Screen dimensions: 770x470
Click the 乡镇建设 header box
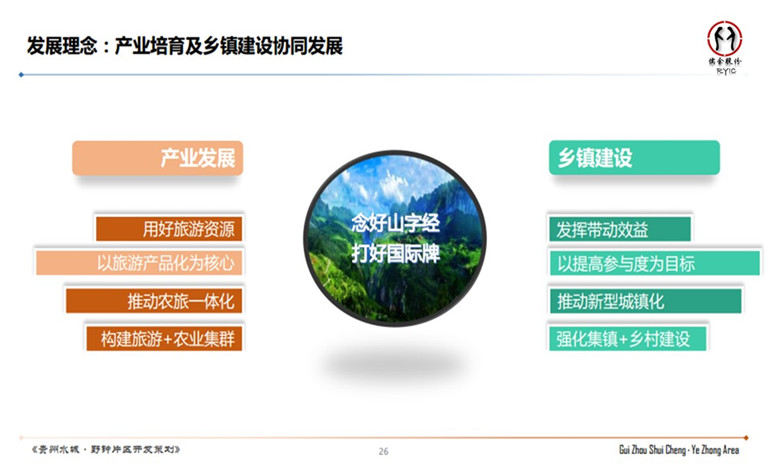pos(633,158)
